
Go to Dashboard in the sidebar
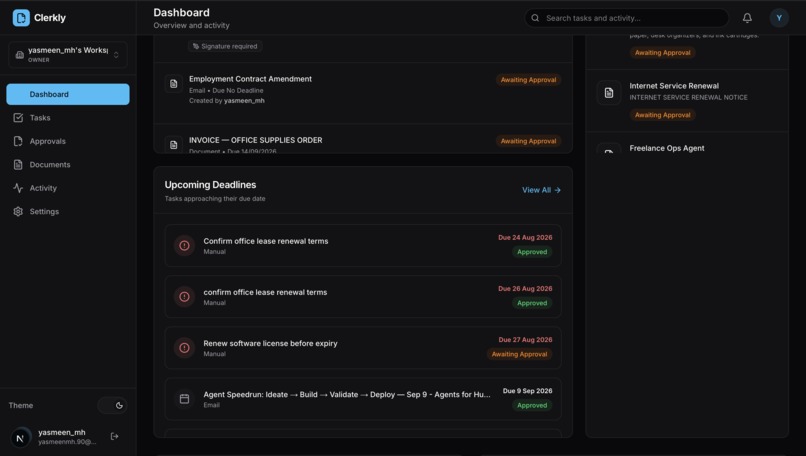68,94
